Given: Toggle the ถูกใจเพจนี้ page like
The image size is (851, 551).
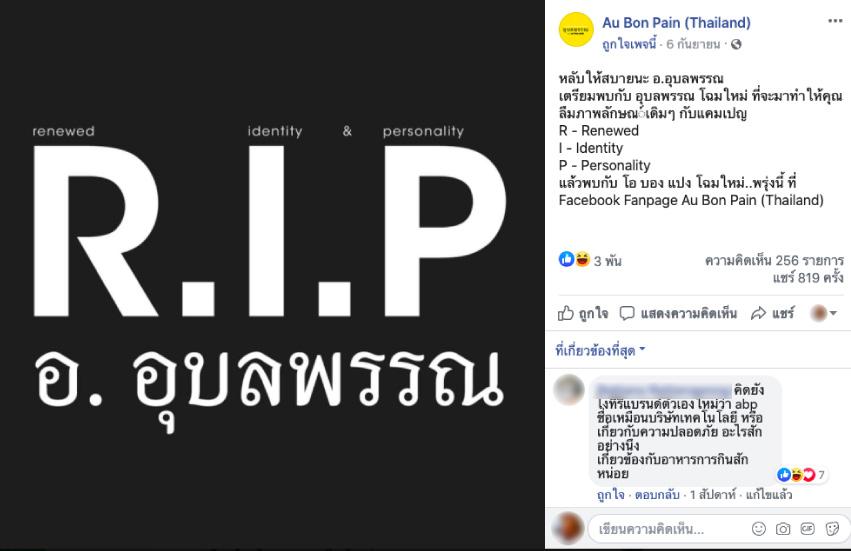Looking at the screenshot, I should [x=629, y=44].
